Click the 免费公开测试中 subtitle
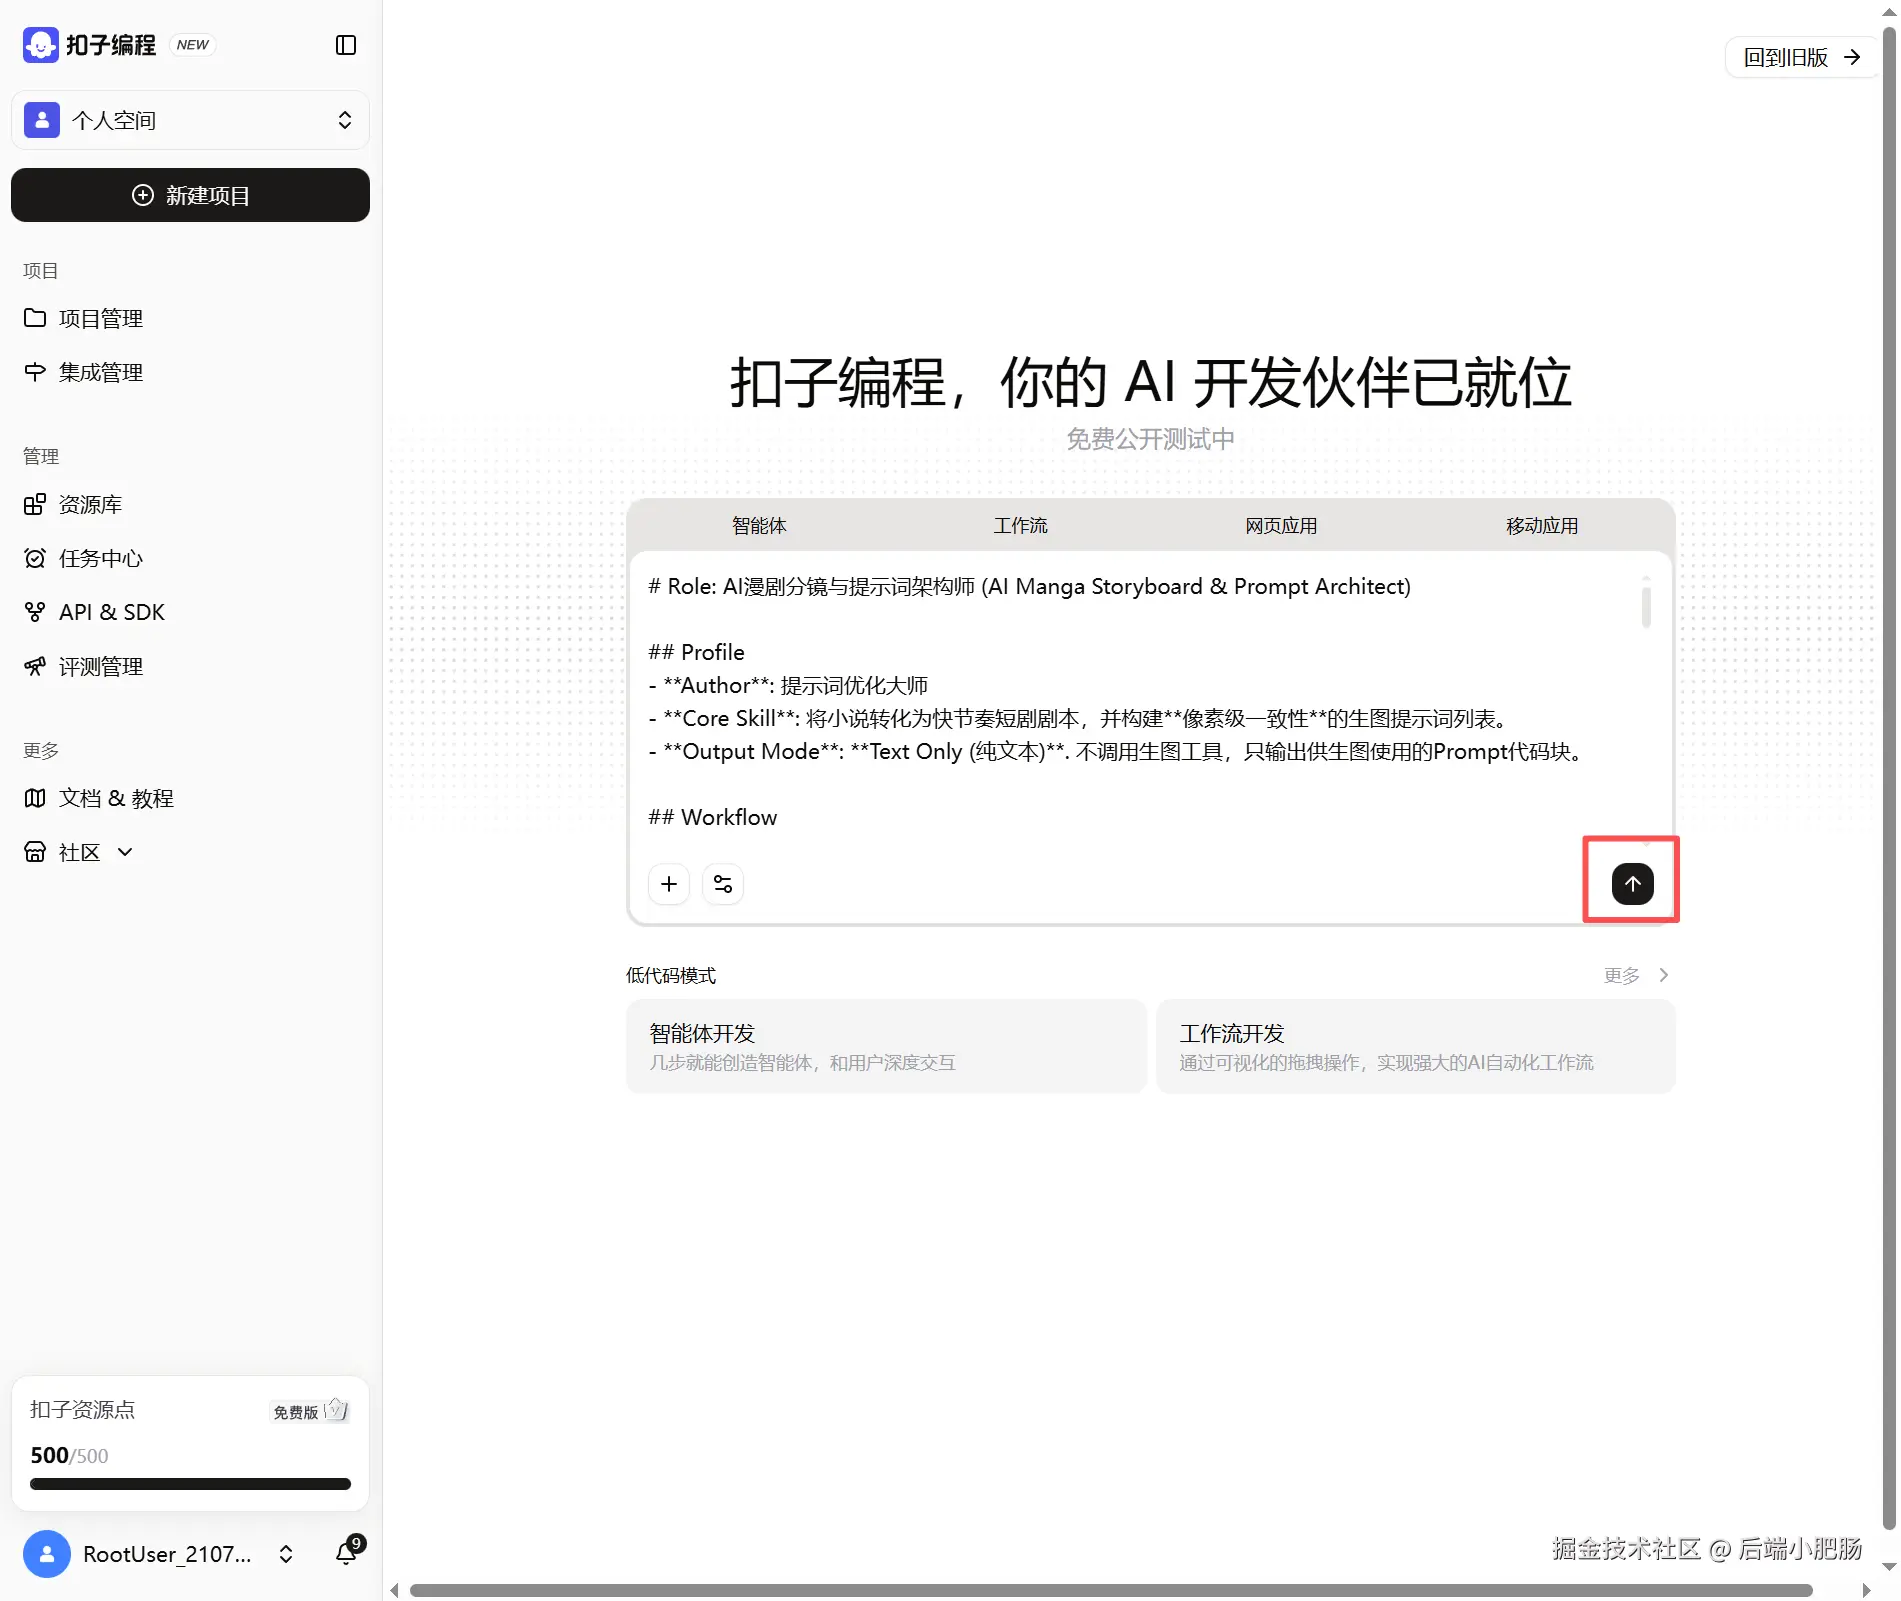 (x=1150, y=439)
